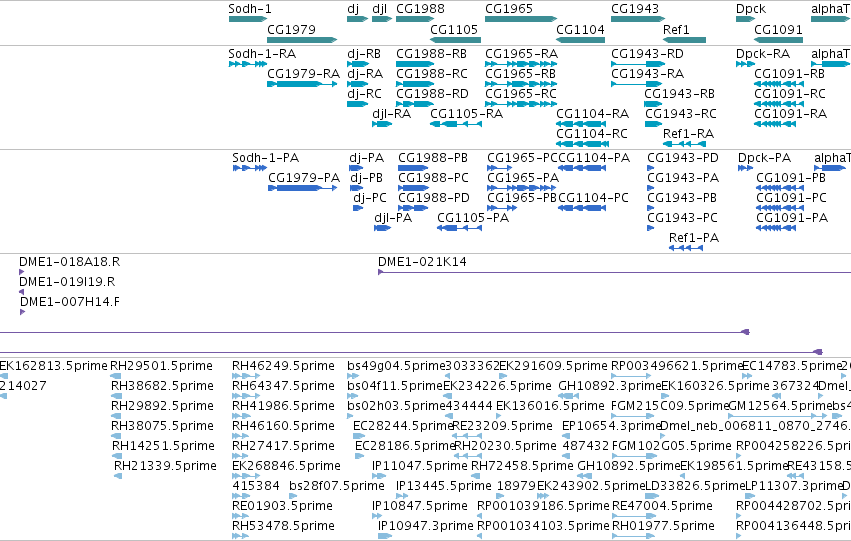Click transcript CG1988-RD
Screen dimensions: 851x541
432,94
